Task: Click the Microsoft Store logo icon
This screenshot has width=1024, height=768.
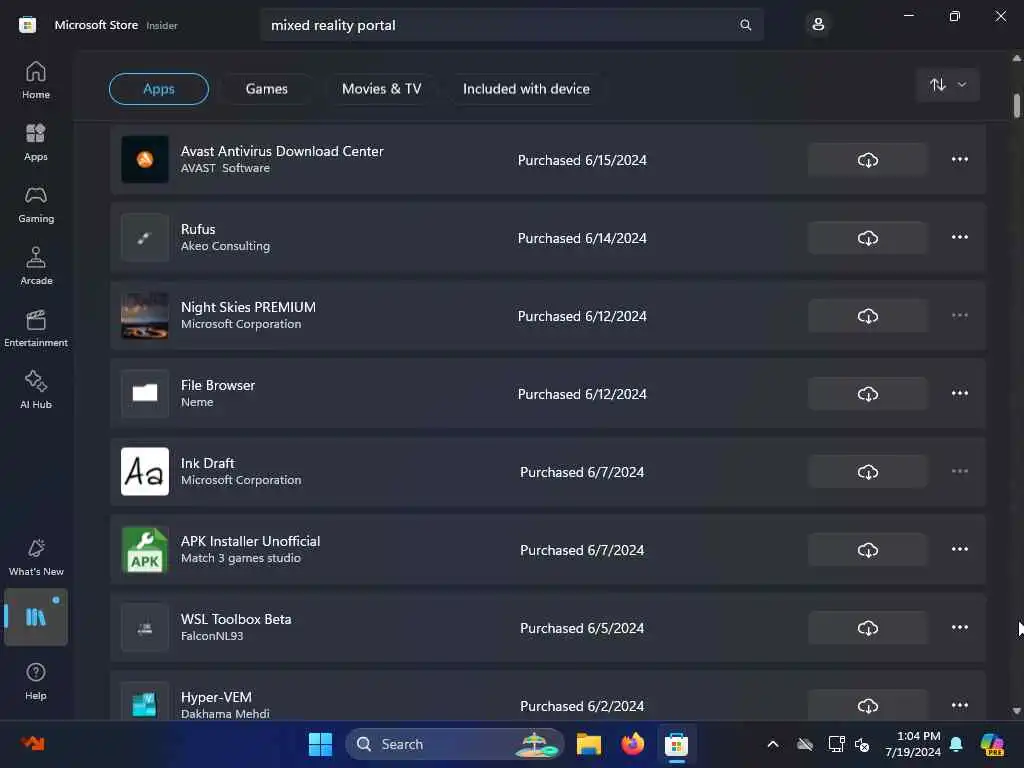Action: (x=27, y=25)
